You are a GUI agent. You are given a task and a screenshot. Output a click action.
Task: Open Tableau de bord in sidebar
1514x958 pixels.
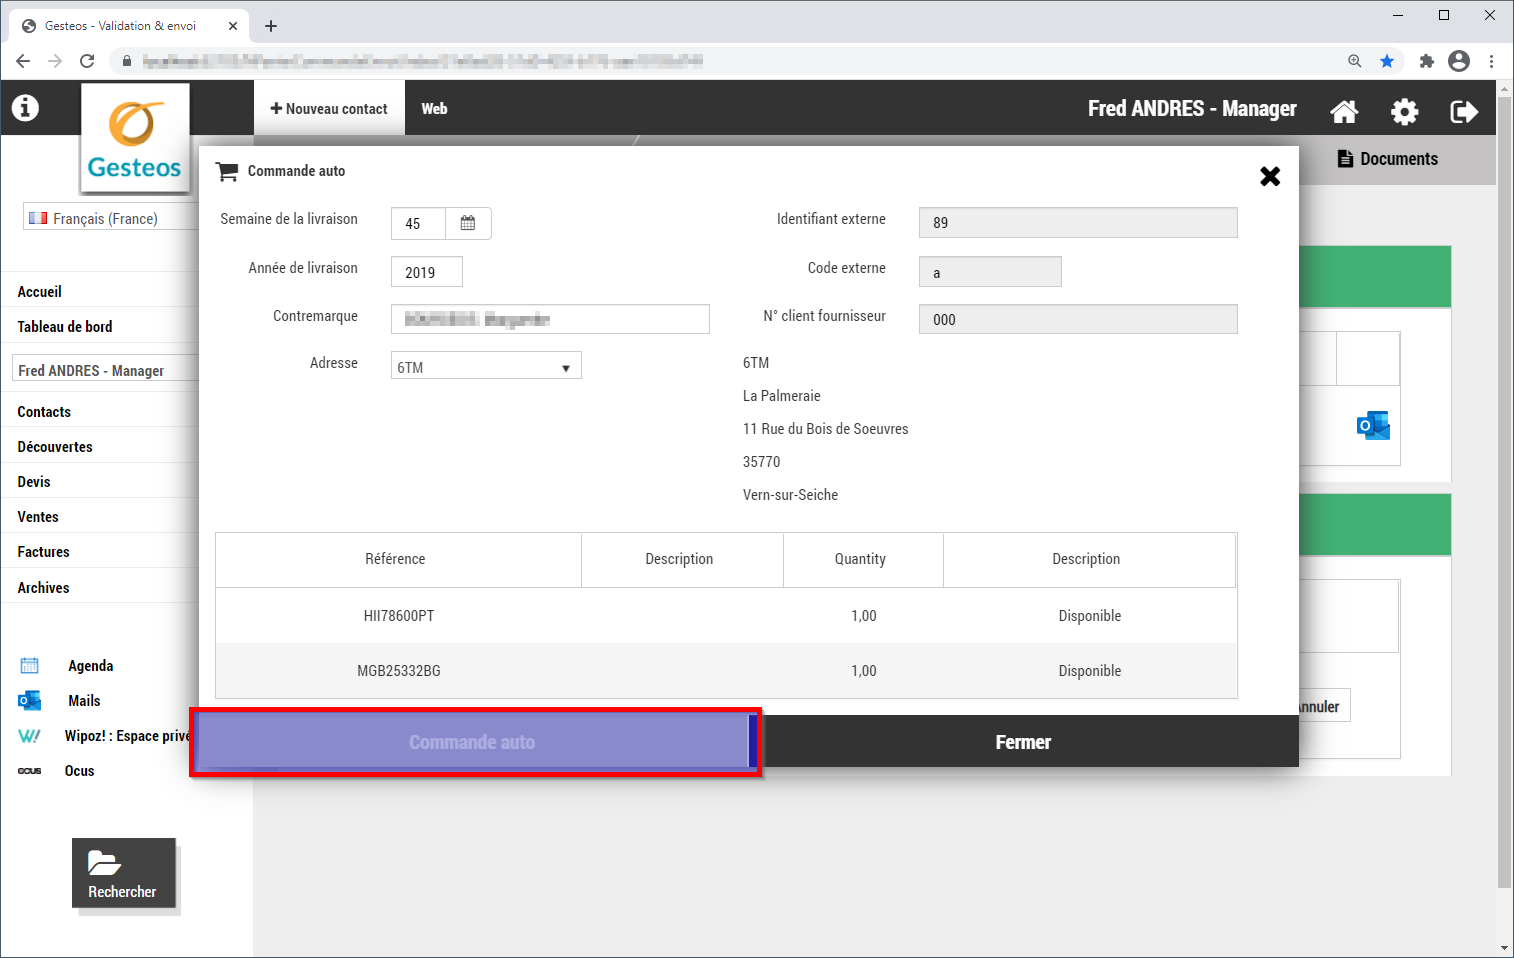click(65, 327)
